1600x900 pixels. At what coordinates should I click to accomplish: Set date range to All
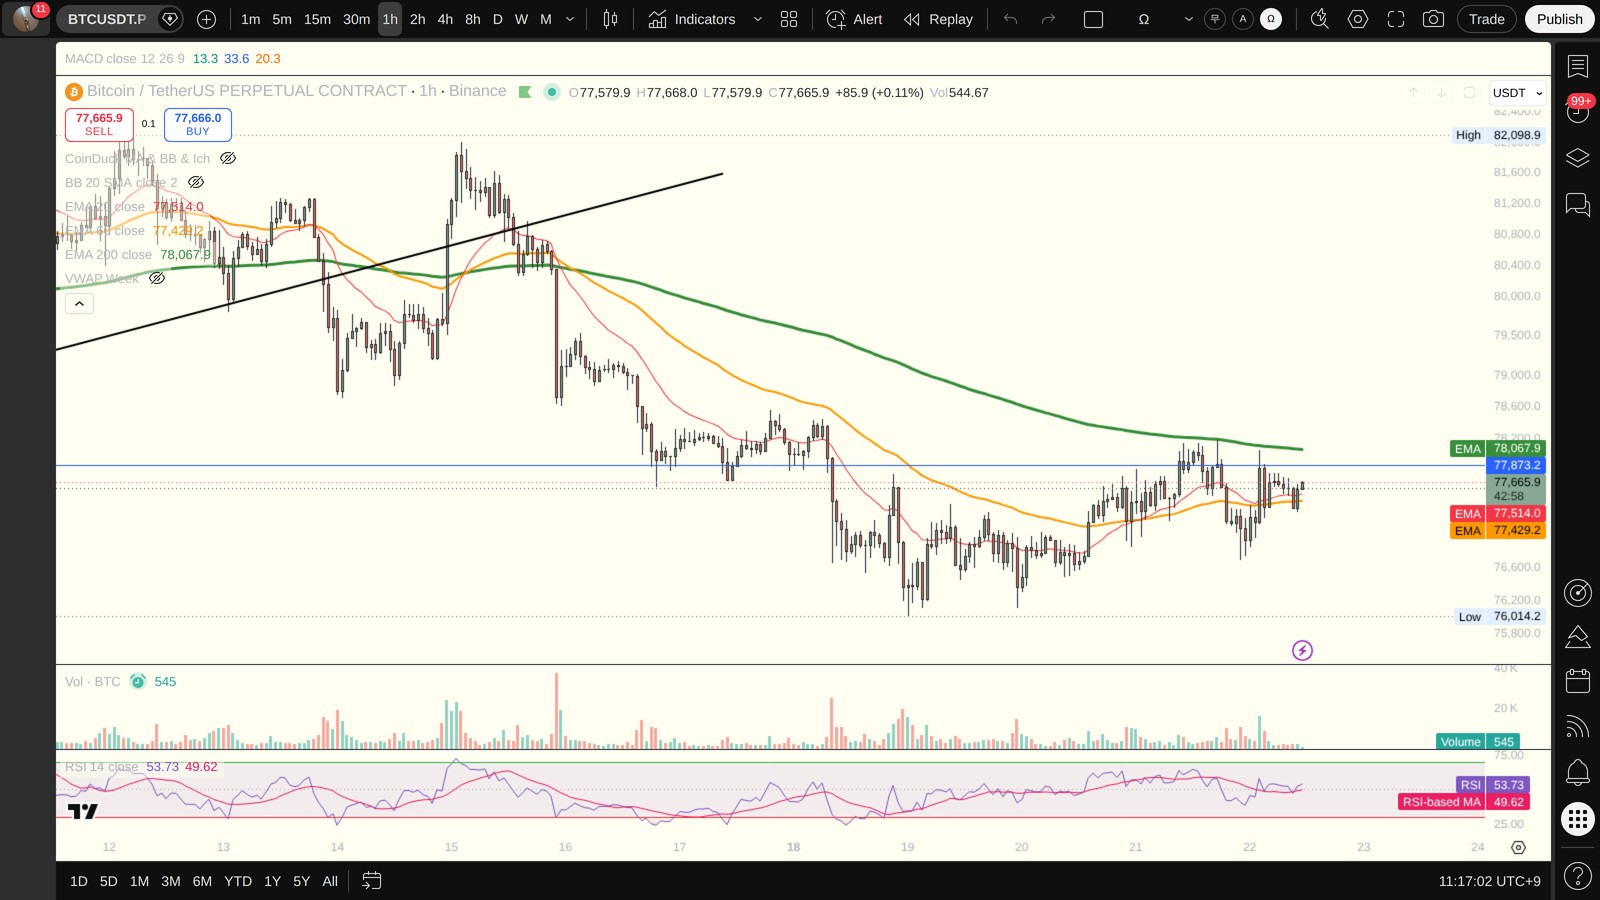pyautogui.click(x=330, y=881)
